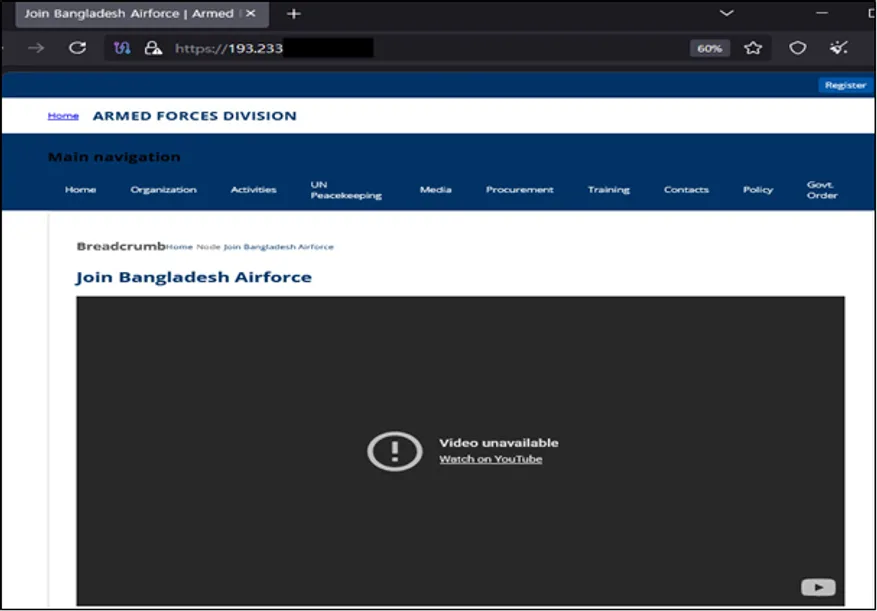877x611 pixels.
Task: Click the ARMED FORCES DIVISION title
Action: (x=195, y=116)
